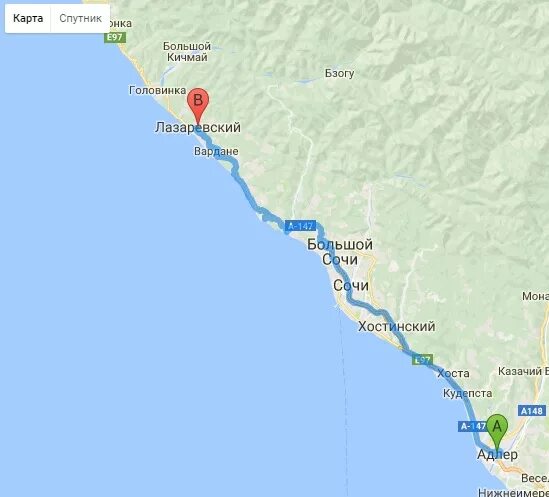Click the E97 road badge at top left
The height and width of the screenshot is (497, 549).
pyautogui.click(x=114, y=37)
